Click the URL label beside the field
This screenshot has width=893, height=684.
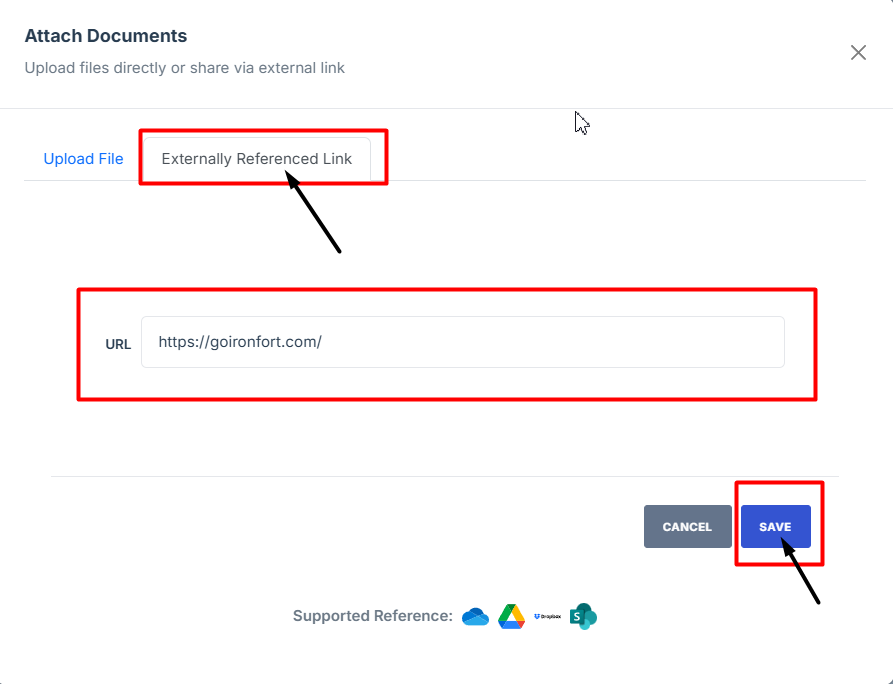[118, 344]
